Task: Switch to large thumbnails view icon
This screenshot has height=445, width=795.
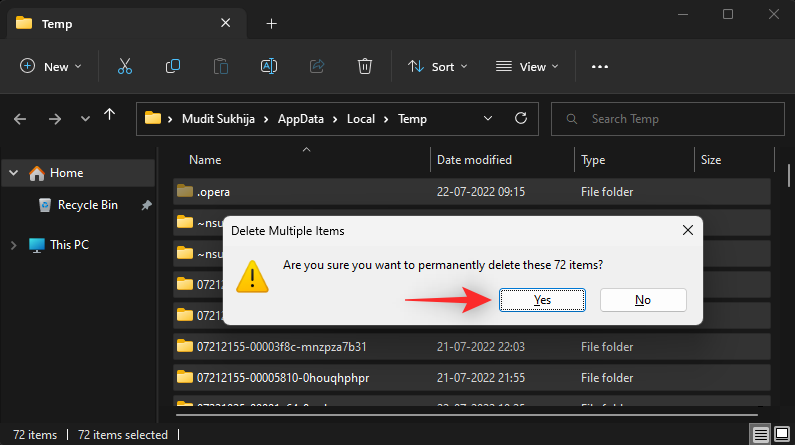Action: pos(782,434)
